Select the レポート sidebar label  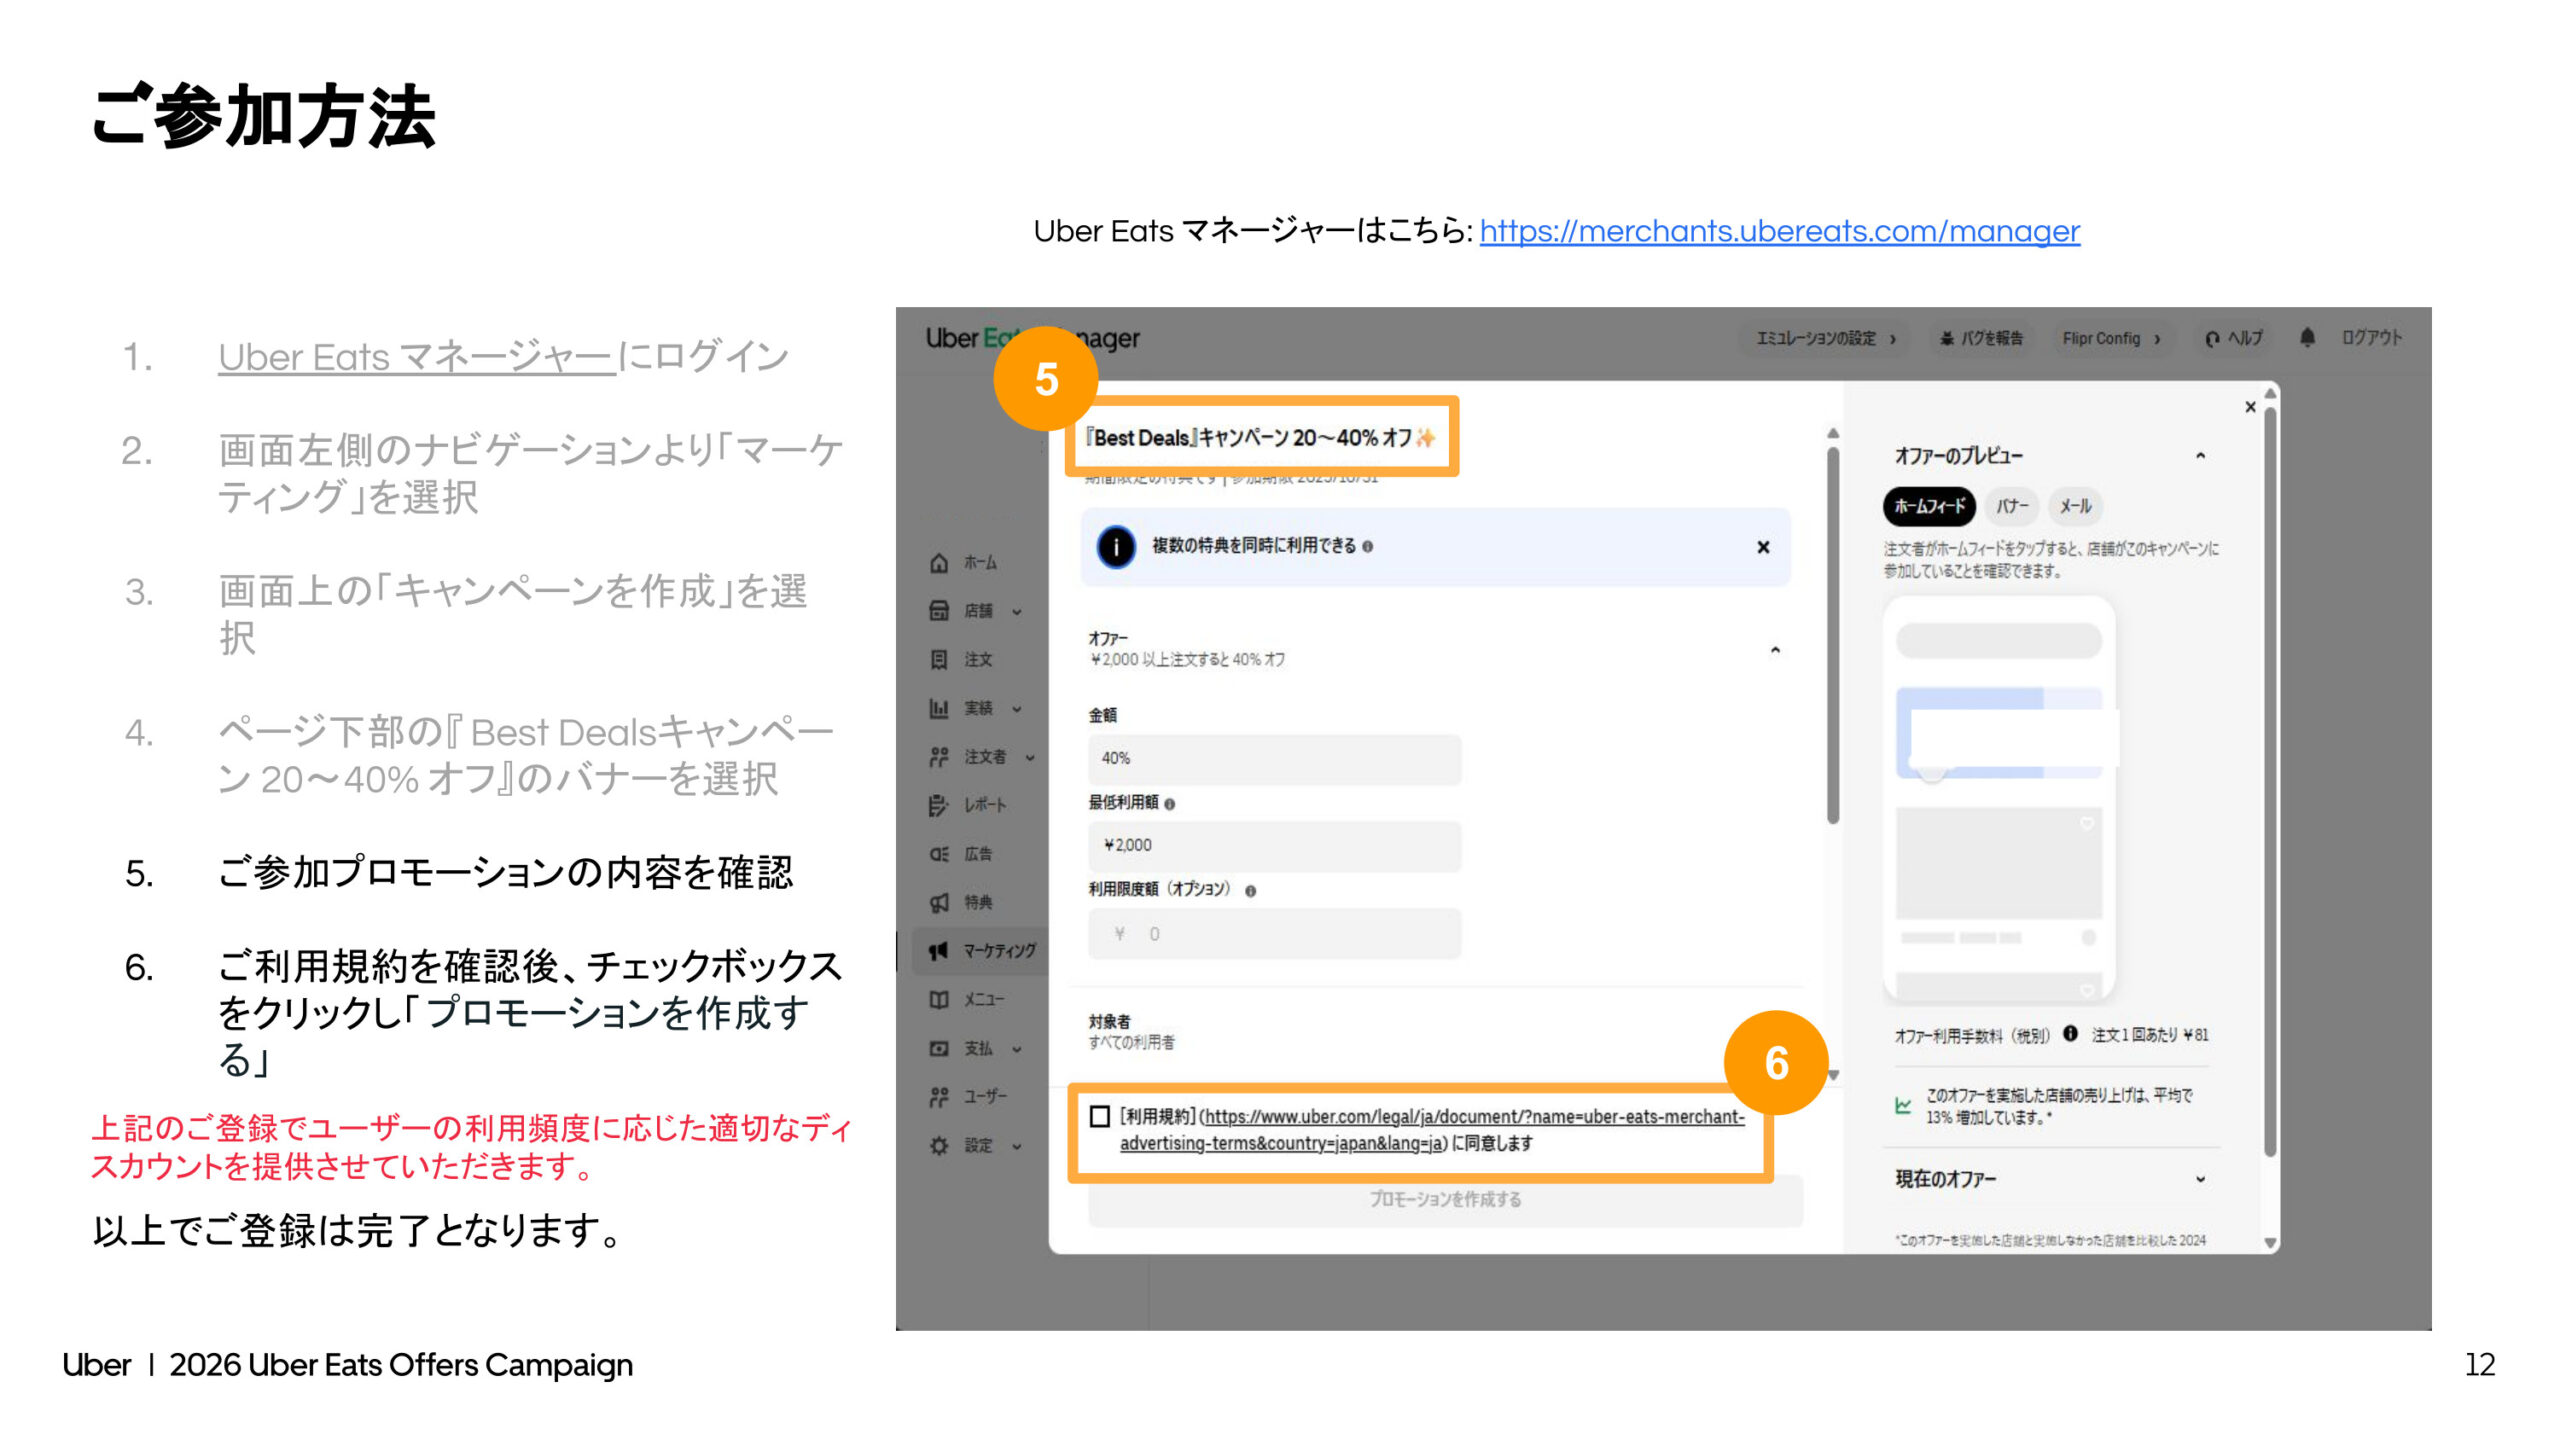click(985, 805)
